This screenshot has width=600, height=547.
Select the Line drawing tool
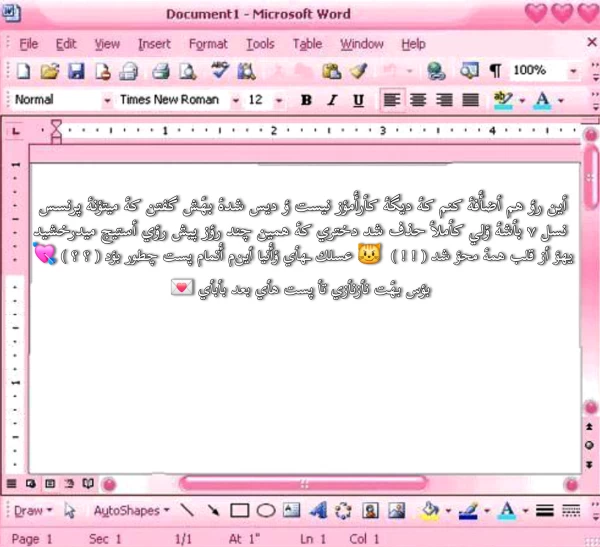(187, 510)
